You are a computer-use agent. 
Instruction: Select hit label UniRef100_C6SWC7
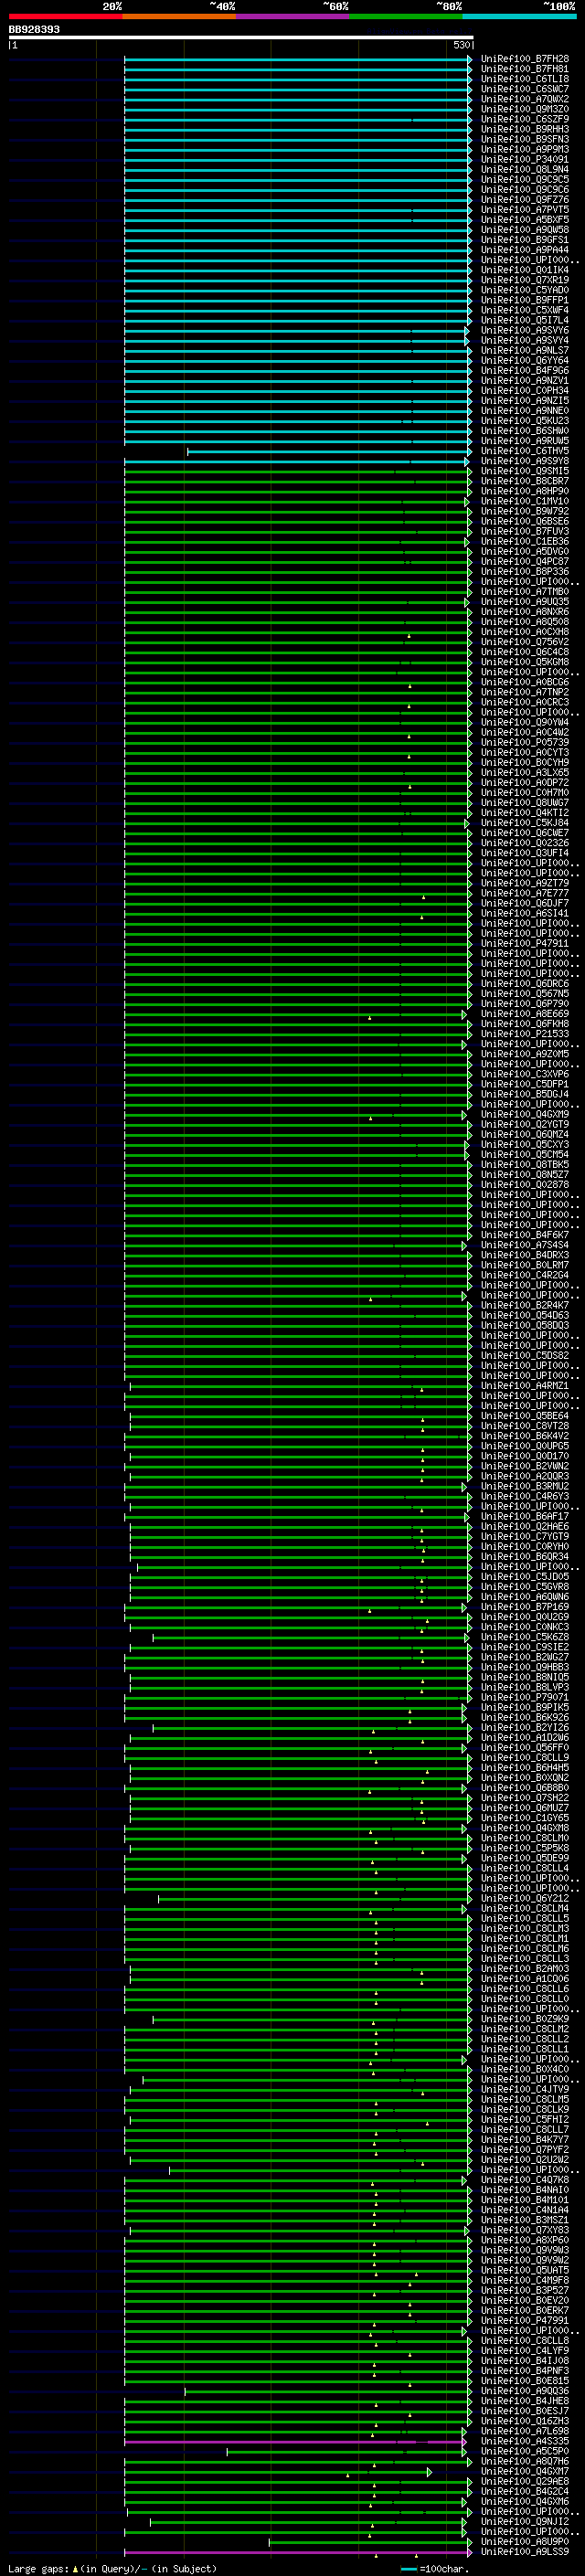point(525,89)
